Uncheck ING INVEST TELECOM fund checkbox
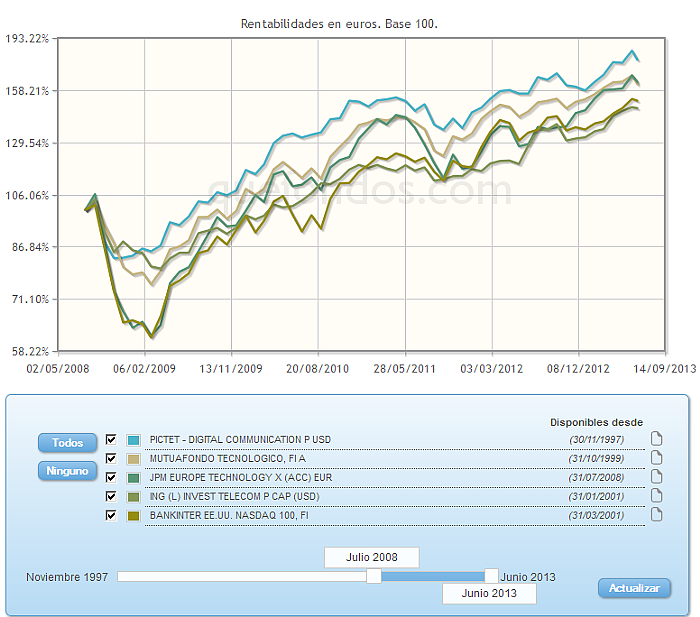This screenshot has height=617, width=700. (111, 496)
